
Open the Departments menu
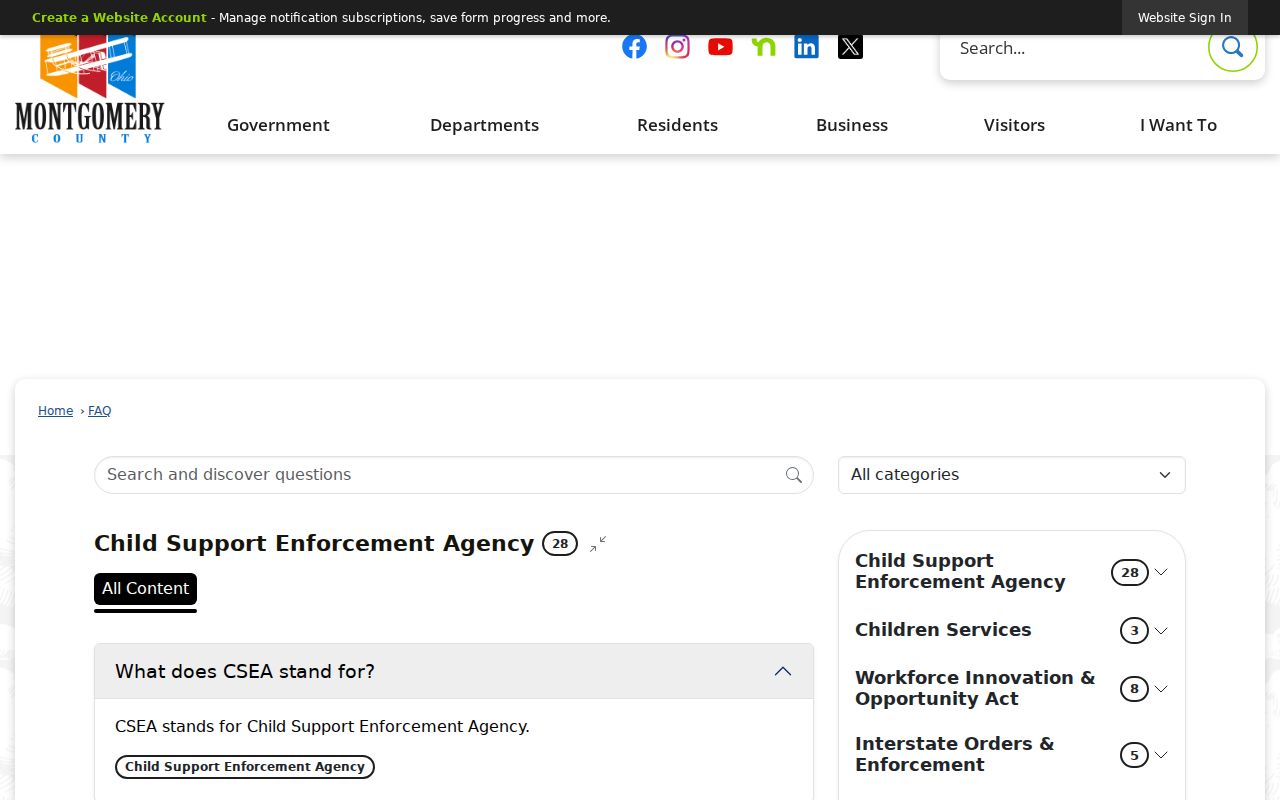click(484, 125)
